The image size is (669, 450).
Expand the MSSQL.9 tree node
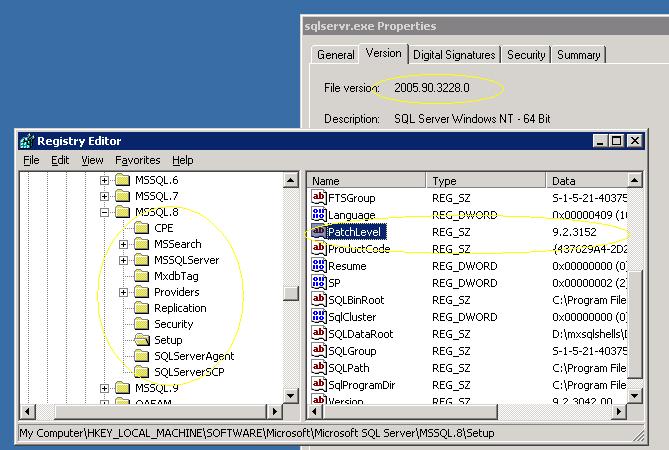(104, 388)
